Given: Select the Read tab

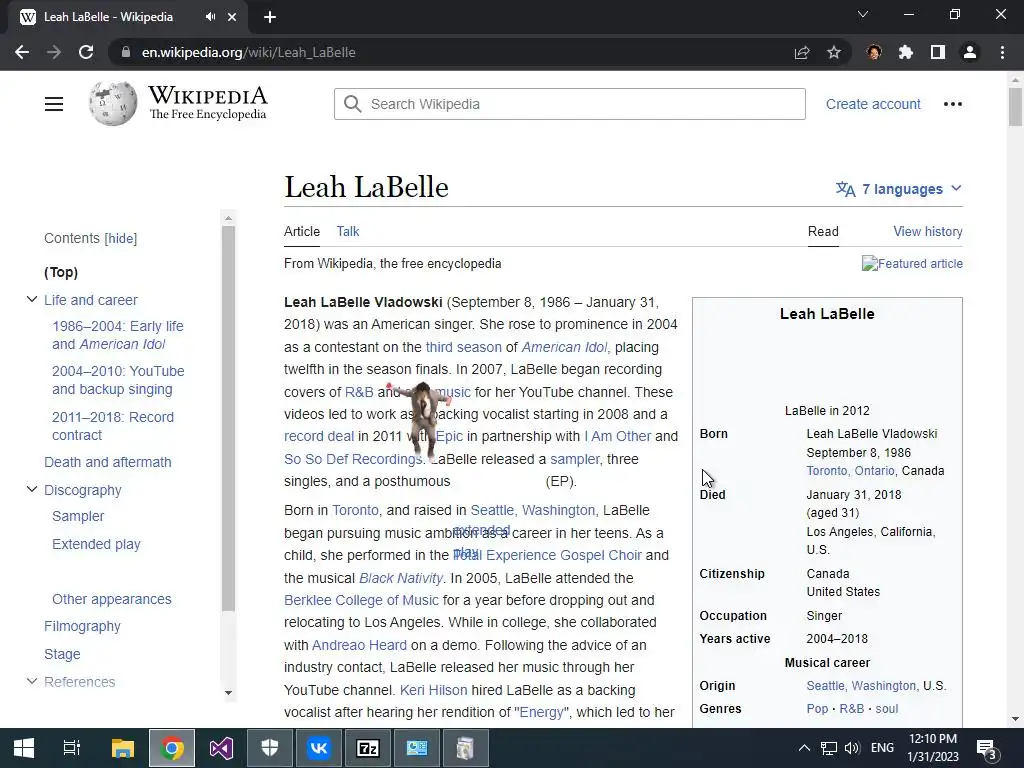Looking at the screenshot, I should click(823, 231).
